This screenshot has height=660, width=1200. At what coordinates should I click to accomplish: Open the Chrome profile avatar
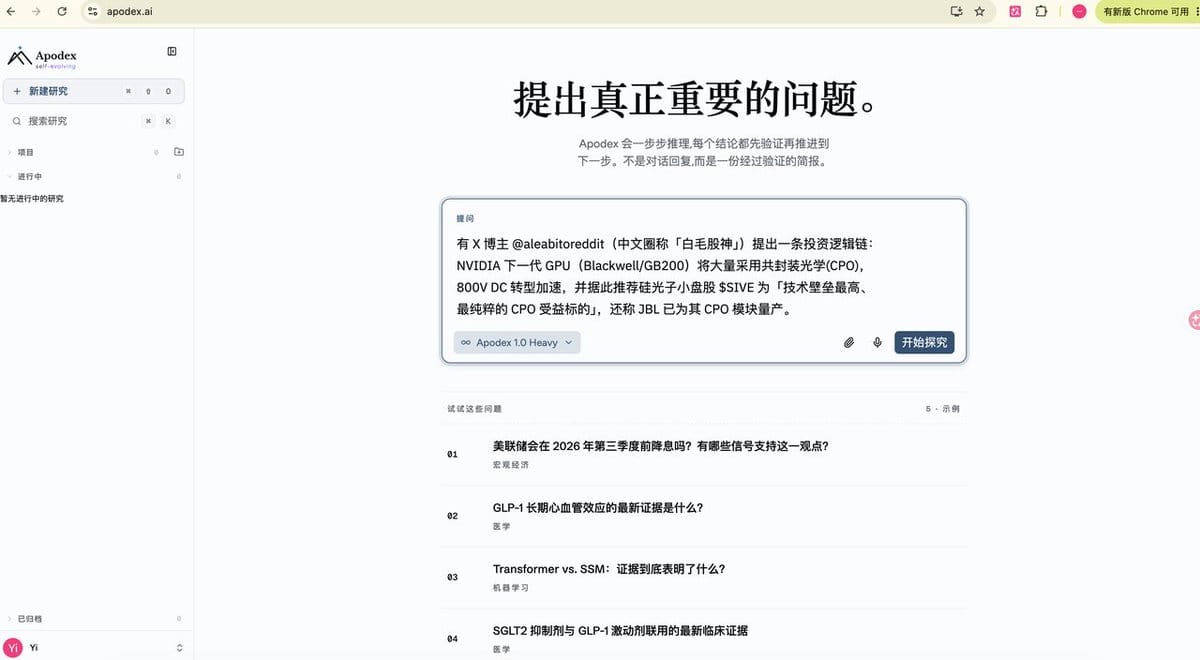click(x=1079, y=11)
